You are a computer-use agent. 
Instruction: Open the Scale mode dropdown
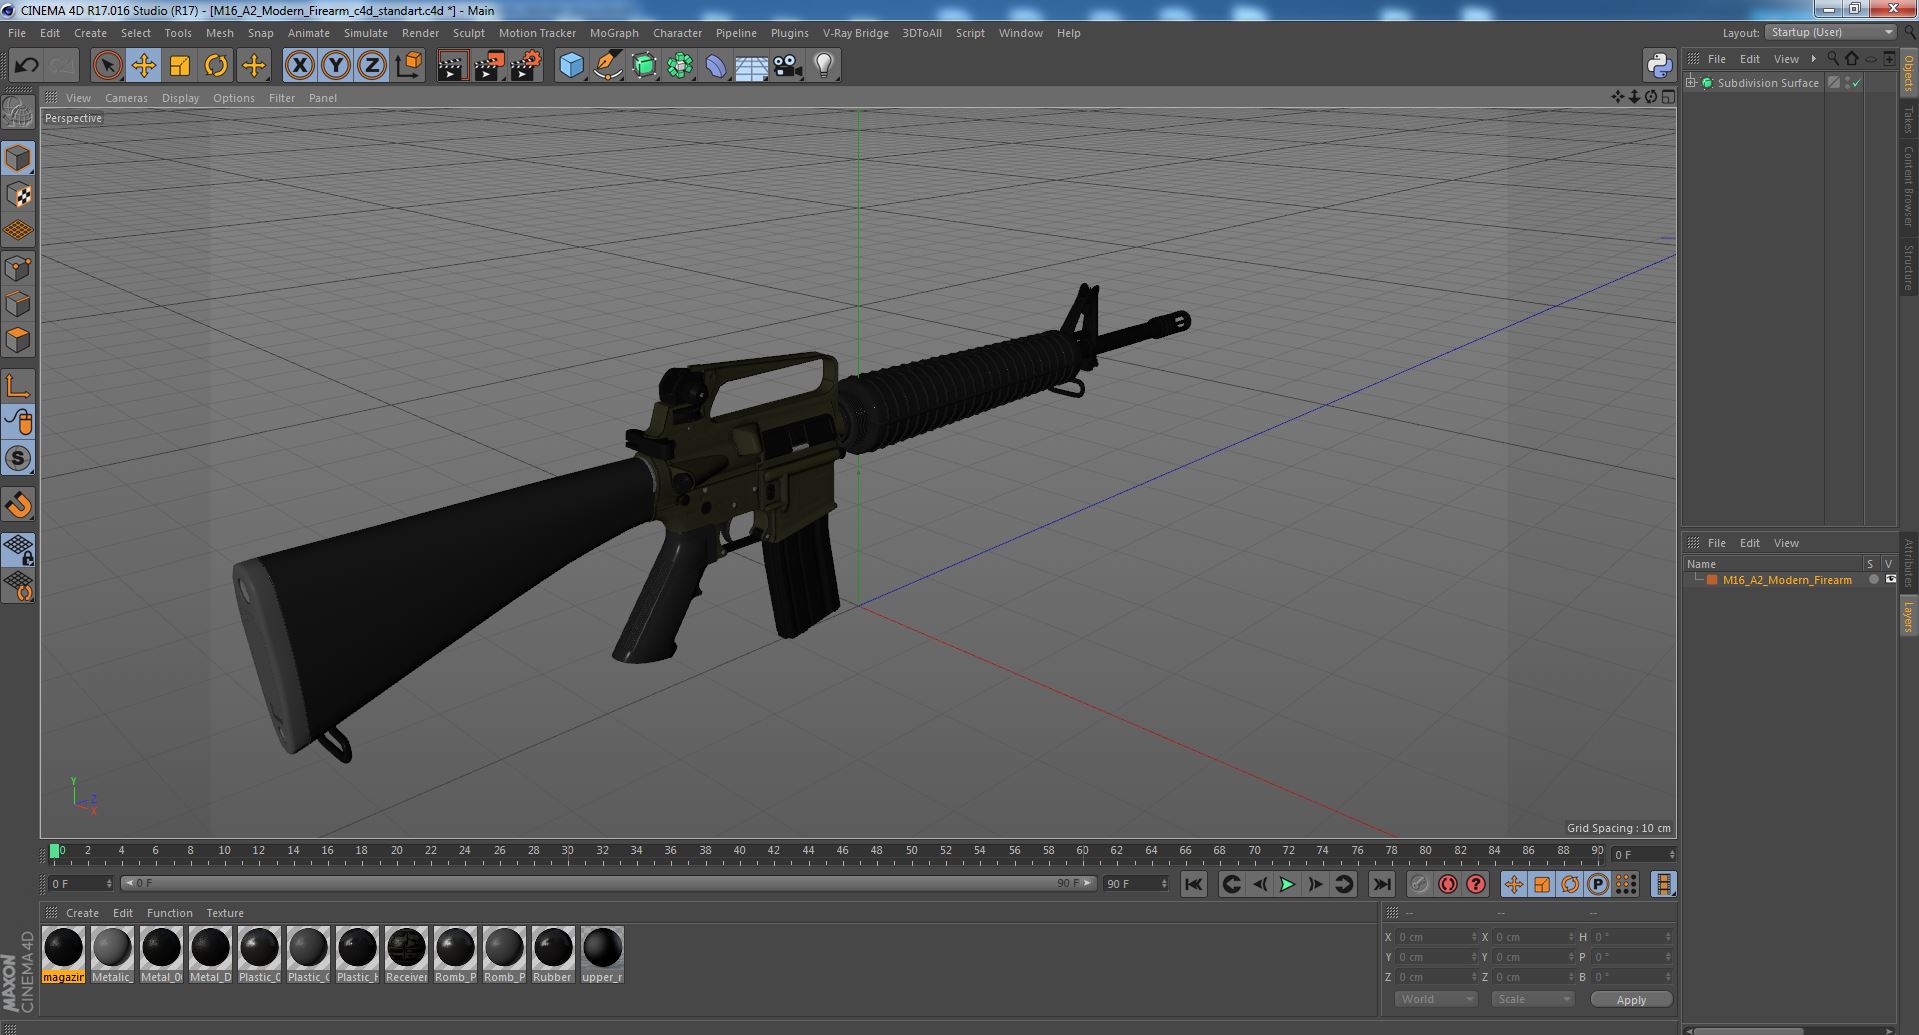coord(1532,999)
